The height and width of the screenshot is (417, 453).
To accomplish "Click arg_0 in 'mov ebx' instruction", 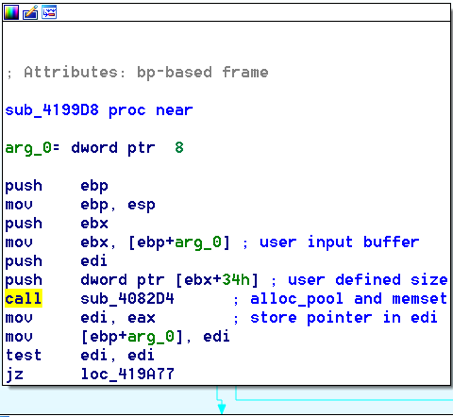I will pos(198,242).
